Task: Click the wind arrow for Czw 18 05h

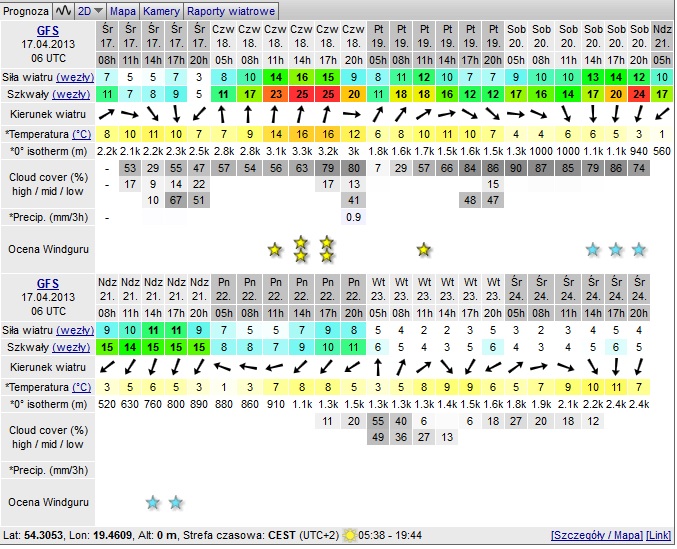Action: pyautogui.click(x=223, y=114)
